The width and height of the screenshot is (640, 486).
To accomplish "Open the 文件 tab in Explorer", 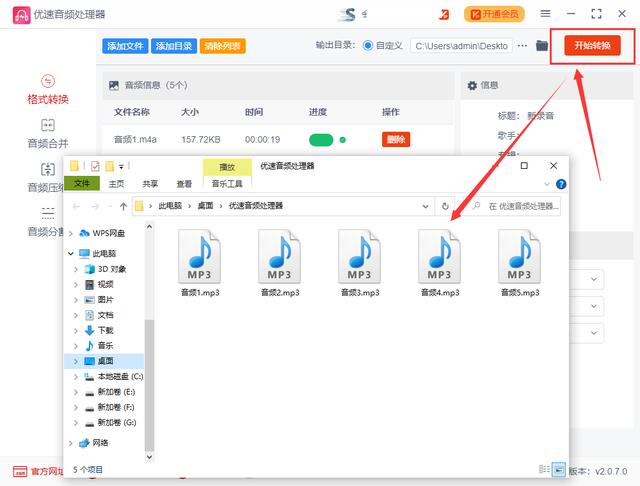I will click(82, 184).
